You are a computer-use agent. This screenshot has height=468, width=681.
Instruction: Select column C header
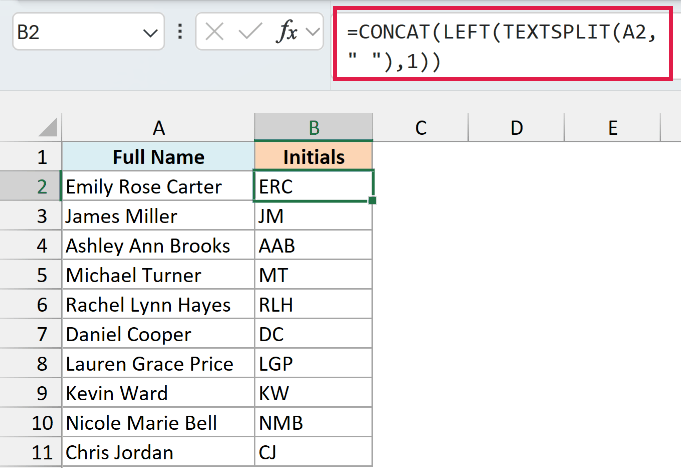pos(420,128)
